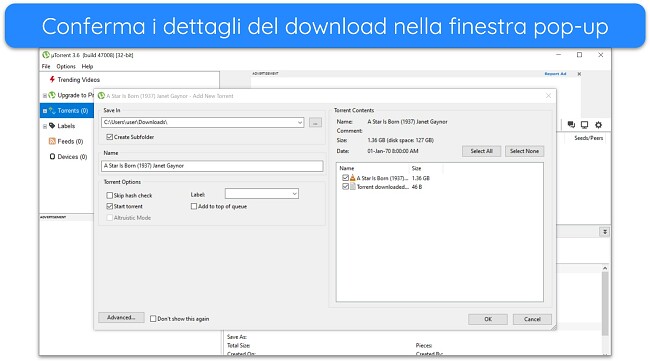
Task: Select Feeds (0) in sidebar
Action: (x=70, y=141)
